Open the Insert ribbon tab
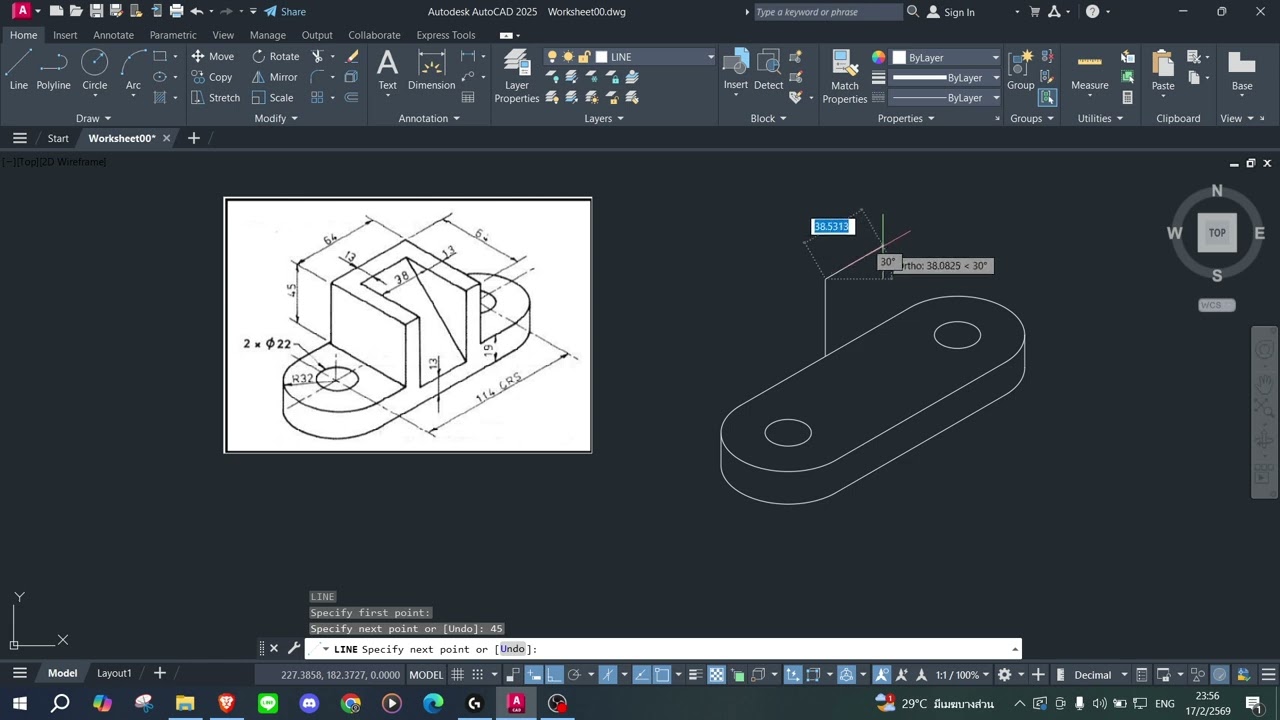Image resolution: width=1280 pixels, height=720 pixels. coord(65,35)
